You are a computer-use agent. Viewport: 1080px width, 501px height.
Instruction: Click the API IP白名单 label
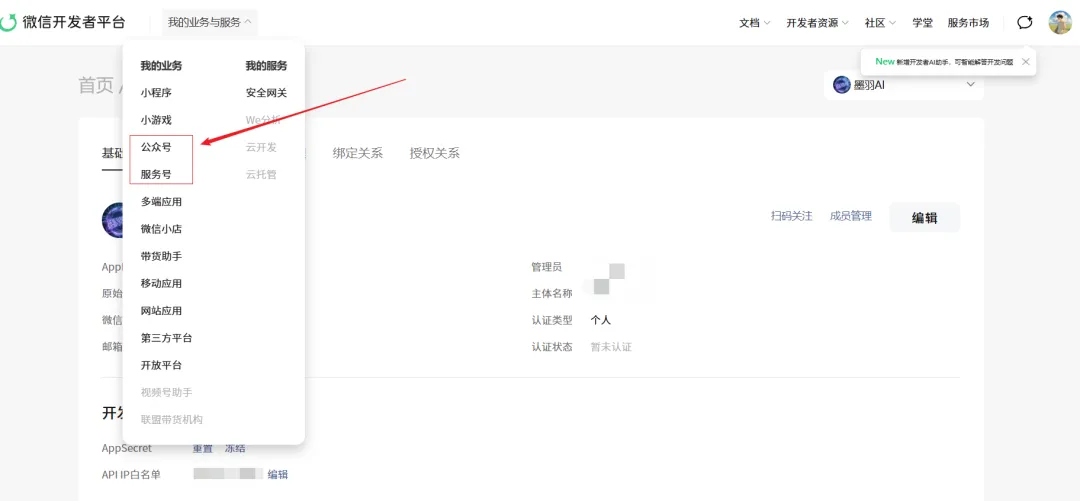[131, 474]
